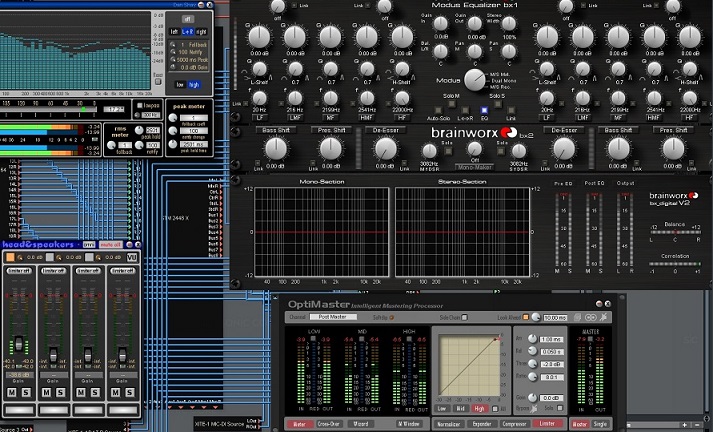Click the -2.0 dB threshold value field in OptiMaster
This screenshot has height=432, width=713.
click(x=552, y=364)
